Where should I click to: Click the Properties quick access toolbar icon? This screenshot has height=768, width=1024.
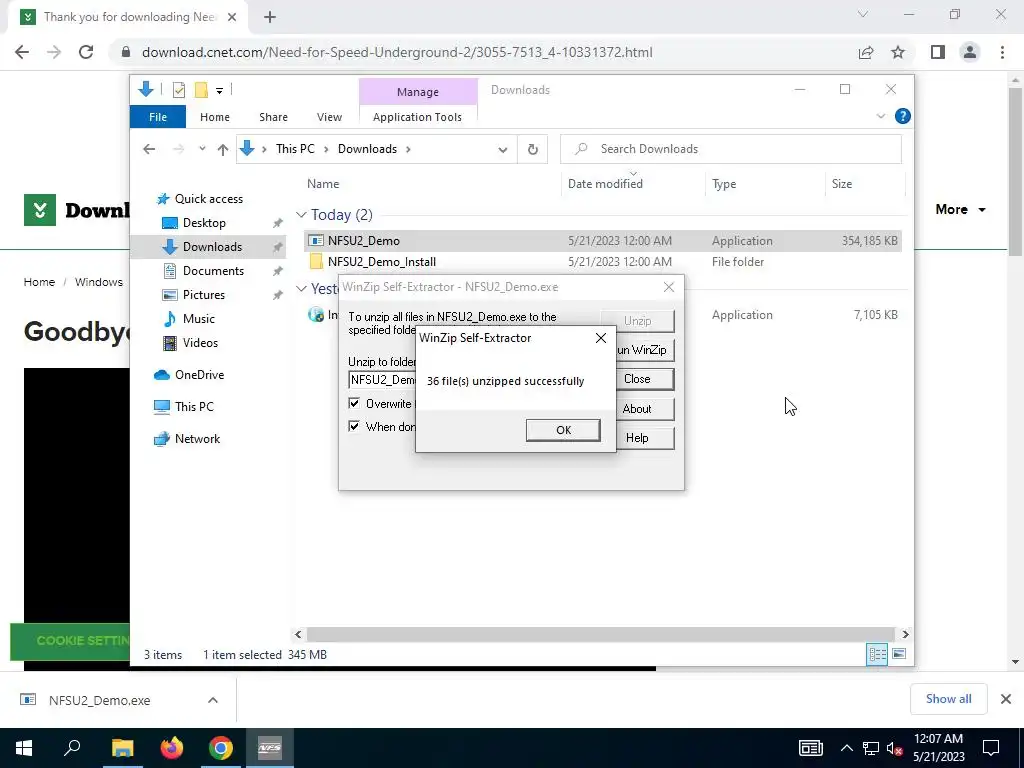tap(178, 90)
